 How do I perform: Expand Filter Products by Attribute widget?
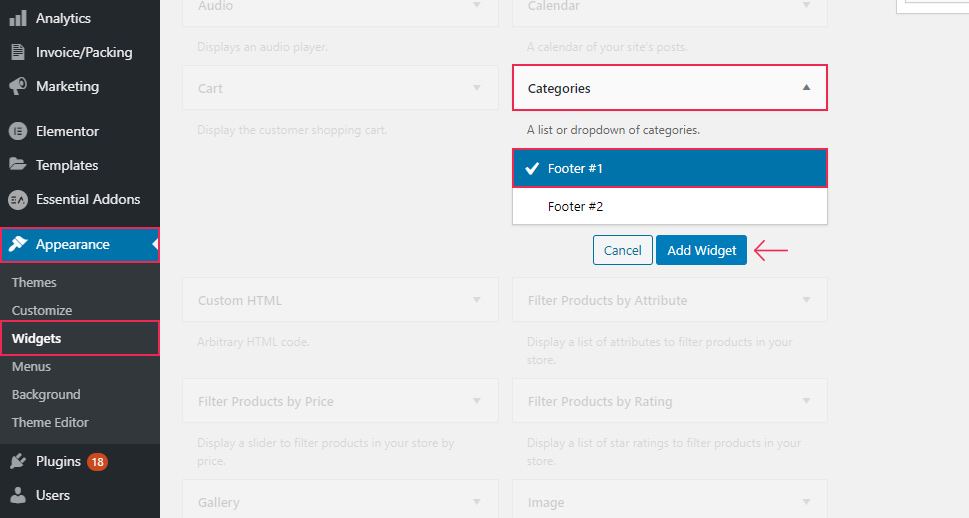(807, 300)
